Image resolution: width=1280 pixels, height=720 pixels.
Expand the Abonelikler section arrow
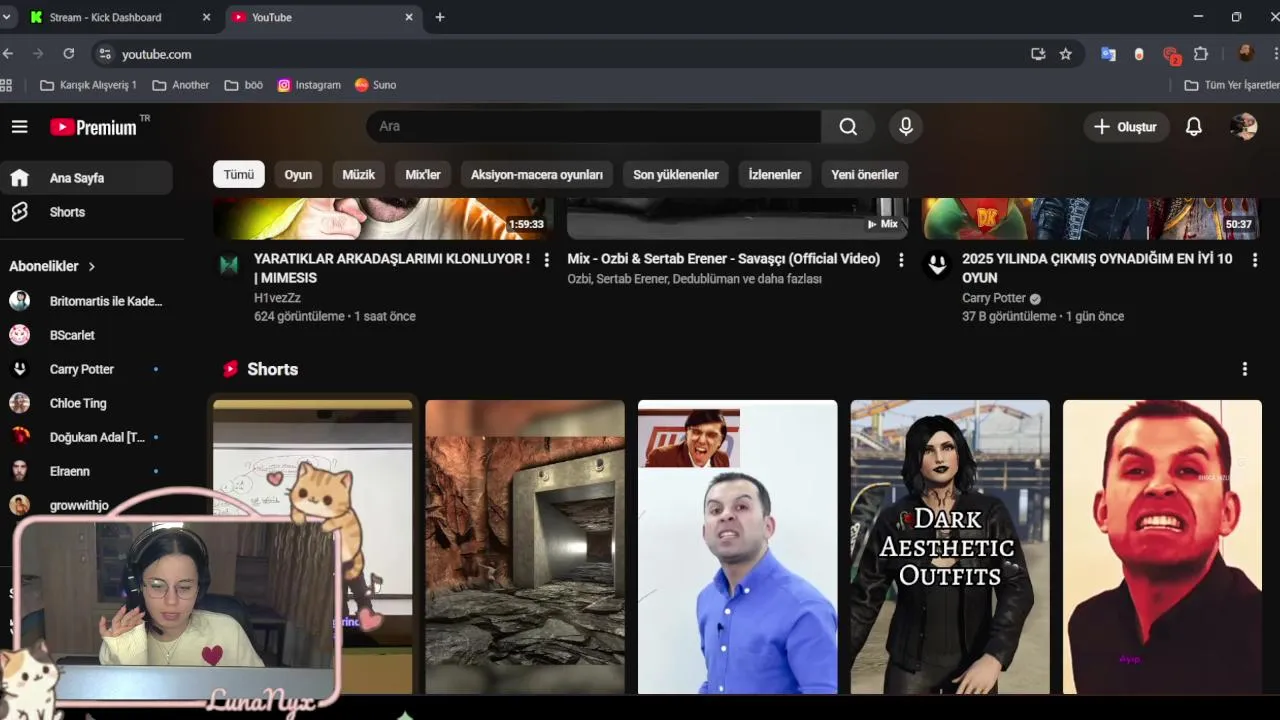pos(92,266)
